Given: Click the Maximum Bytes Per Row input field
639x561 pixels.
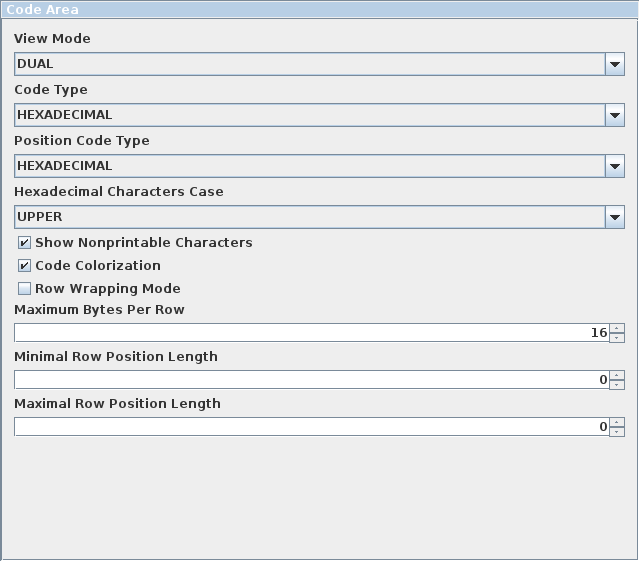Looking at the screenshot, I should point(312,333).
